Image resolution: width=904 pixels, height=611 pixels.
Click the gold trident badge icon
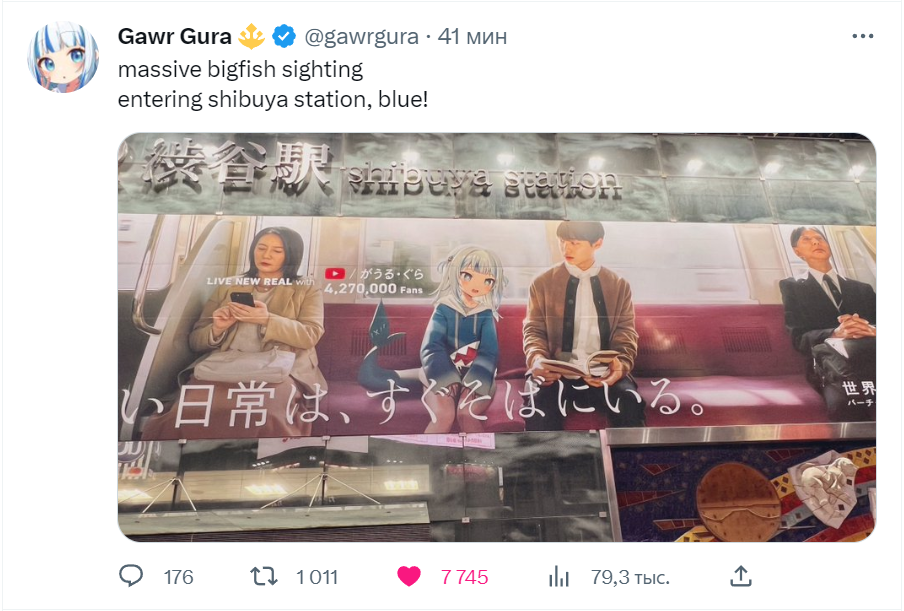(x=251, y=36)
